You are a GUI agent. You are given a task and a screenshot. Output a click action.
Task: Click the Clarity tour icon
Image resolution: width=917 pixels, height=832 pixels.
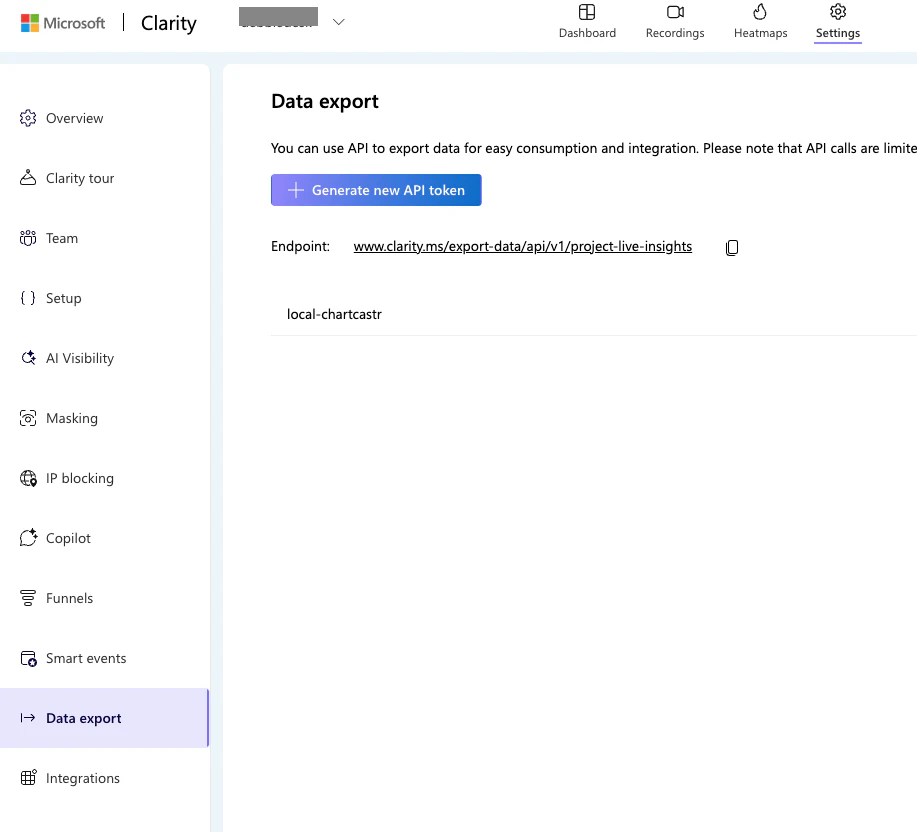click(27, 178)
